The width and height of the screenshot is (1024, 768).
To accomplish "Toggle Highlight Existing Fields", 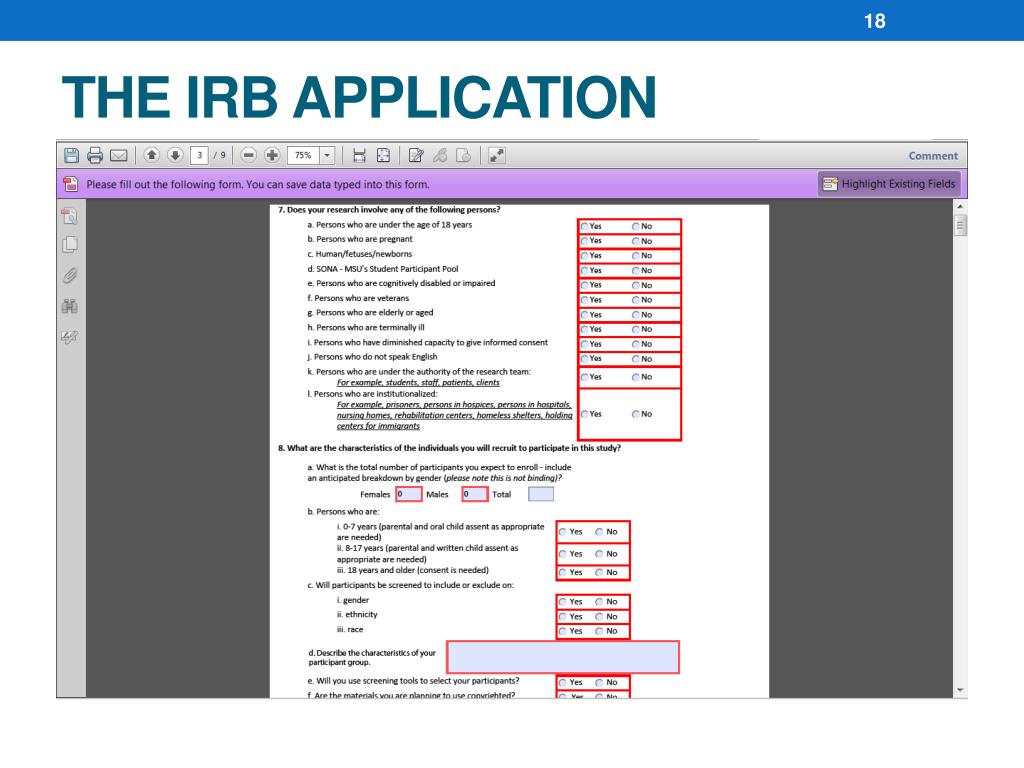I will click(x=889, y=183).
